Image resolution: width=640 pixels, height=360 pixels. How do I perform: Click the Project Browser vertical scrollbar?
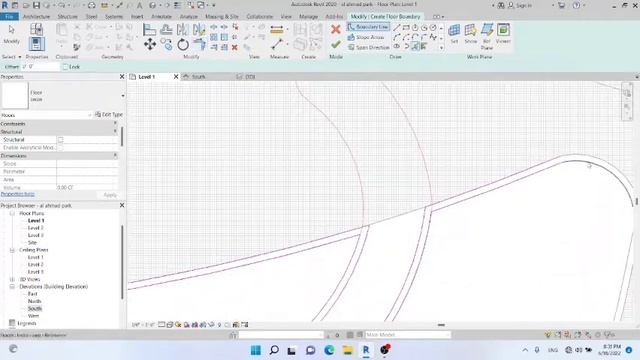pos(122,261)
